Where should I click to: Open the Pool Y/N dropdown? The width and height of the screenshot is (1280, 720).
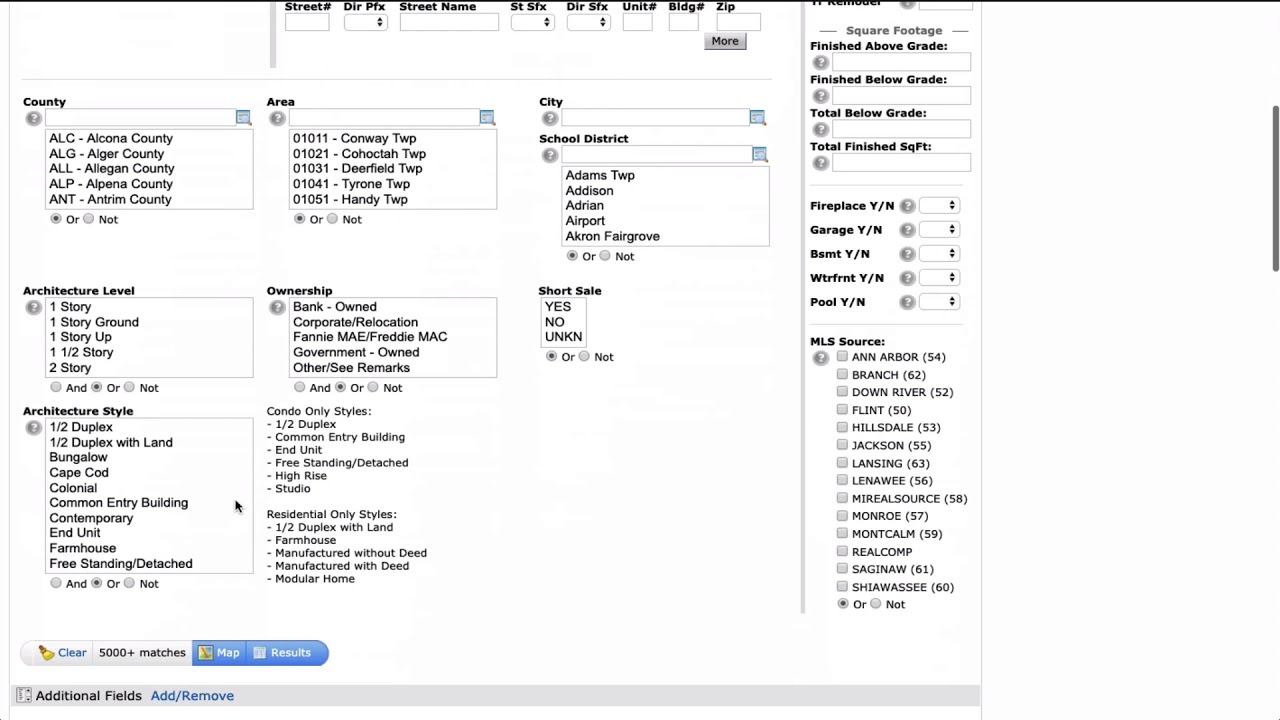pyautogui.click(x=940, y=302)
